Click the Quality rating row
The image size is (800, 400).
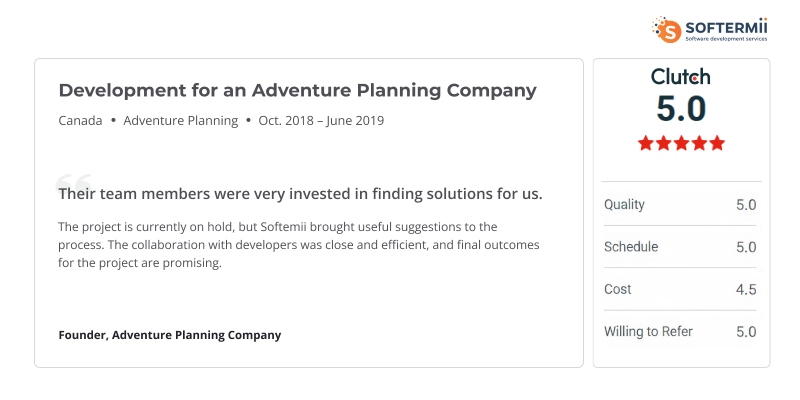point(680,205)
